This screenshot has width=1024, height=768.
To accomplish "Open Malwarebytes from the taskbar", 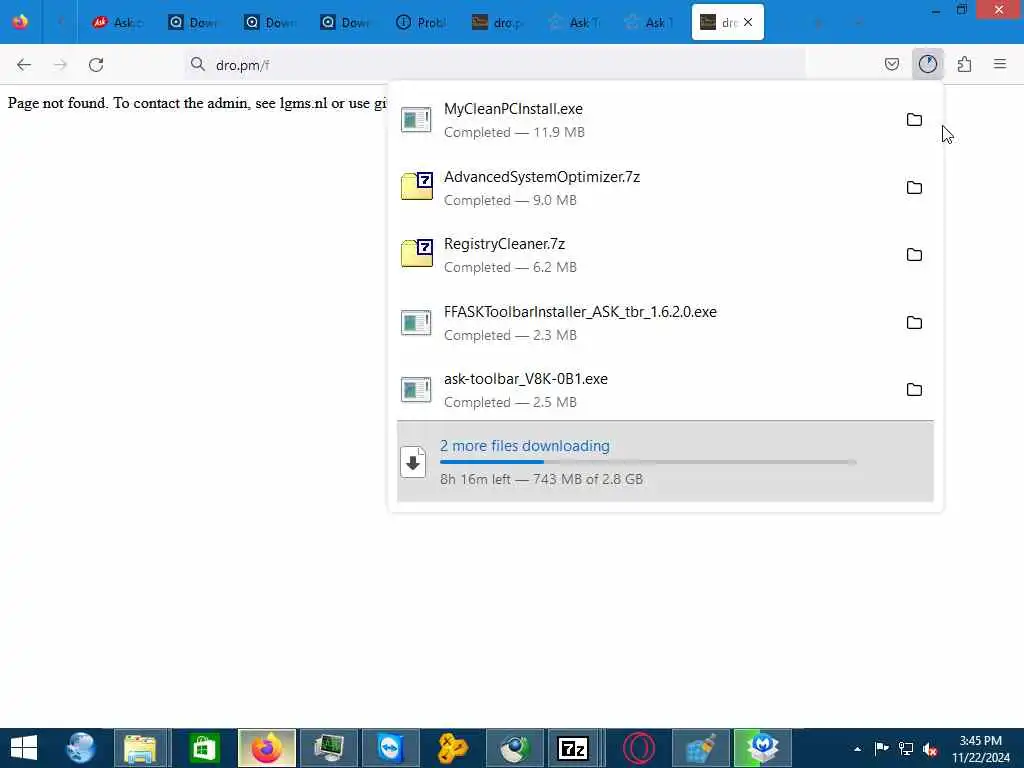I will coord(761,748).
